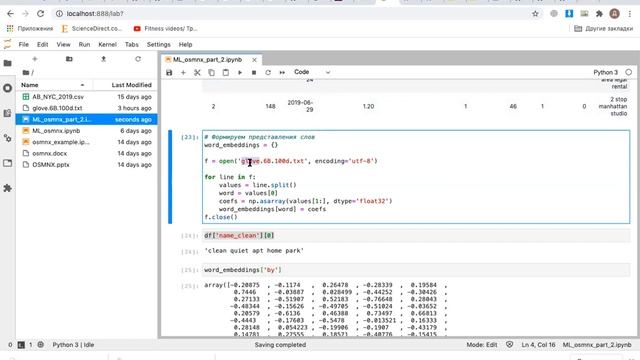Image resolution: width=640 pixels, height=360 pixels.
Task: Close the ML_osmnx_part_2.ipynb tab
Action: coord(254,60)
